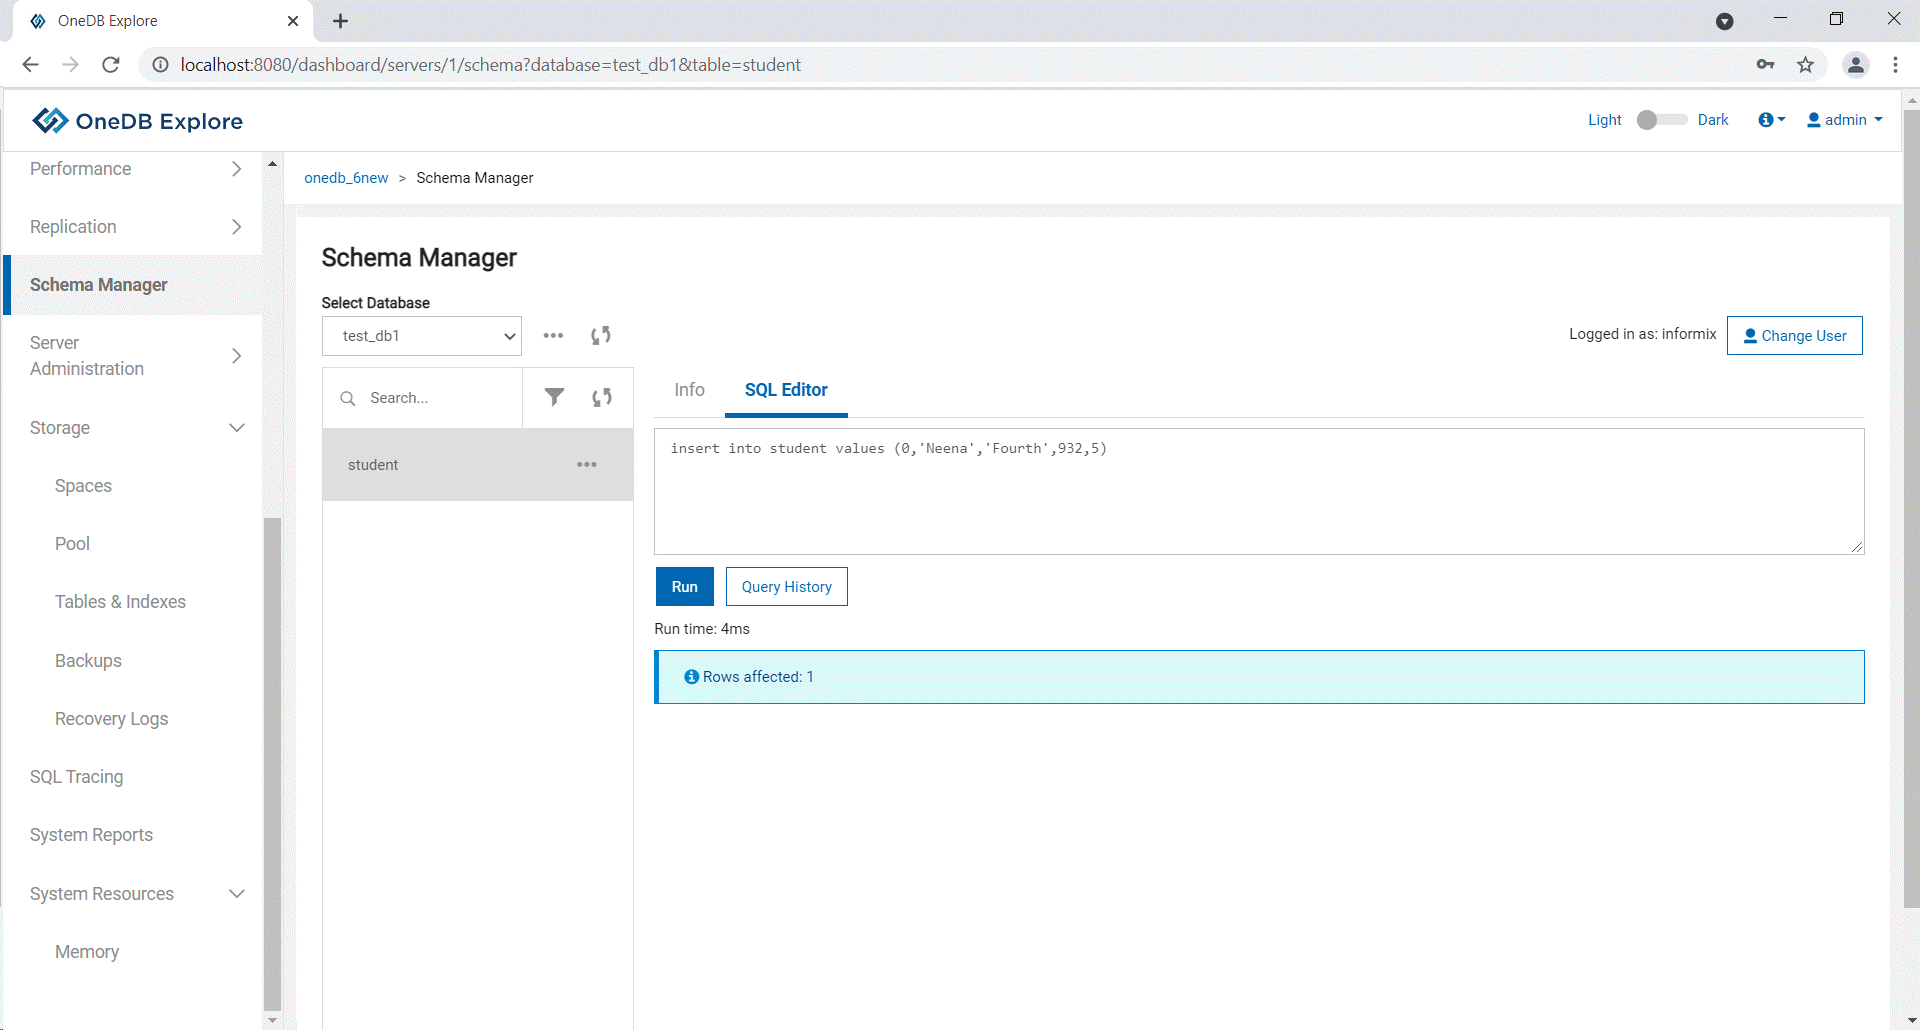
Task: Open Chrome profile avatar icon
Action: [1856, 65]
